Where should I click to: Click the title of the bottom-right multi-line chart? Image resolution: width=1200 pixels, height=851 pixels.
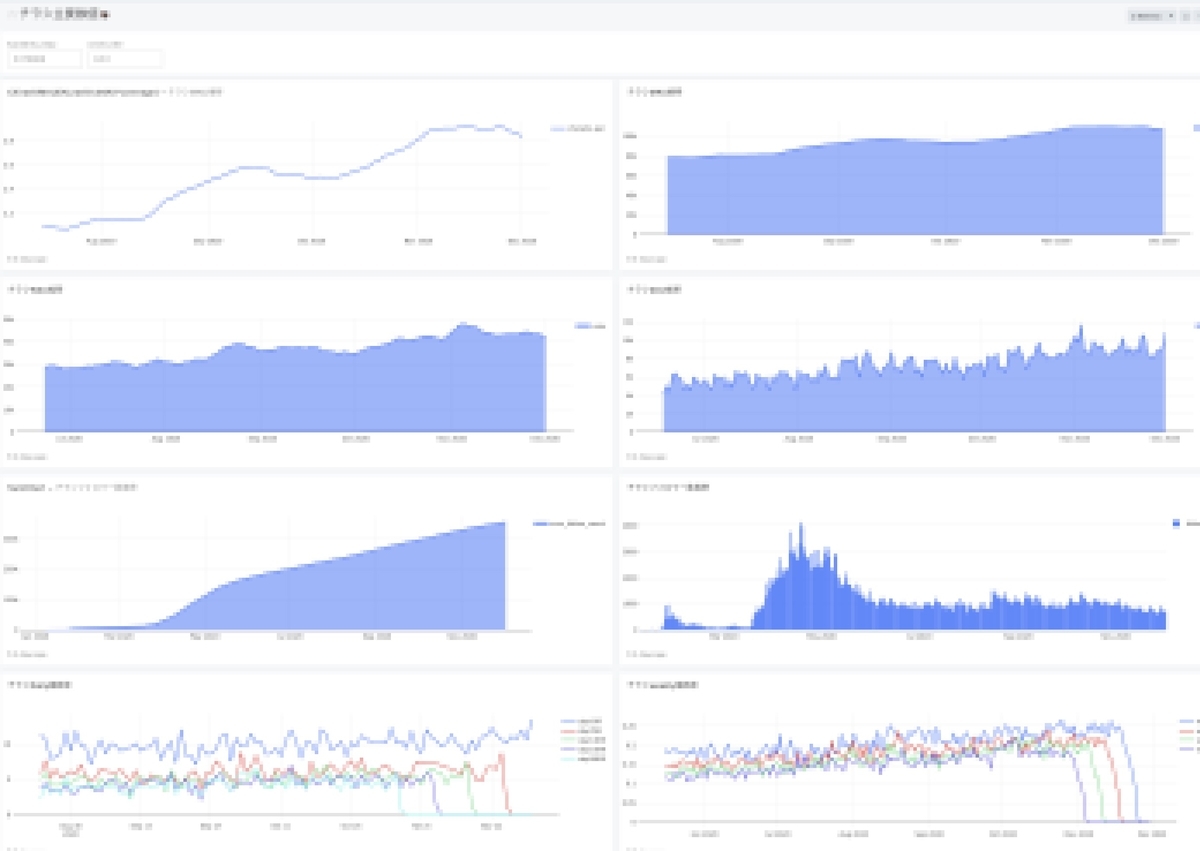(x=663, y=685)
